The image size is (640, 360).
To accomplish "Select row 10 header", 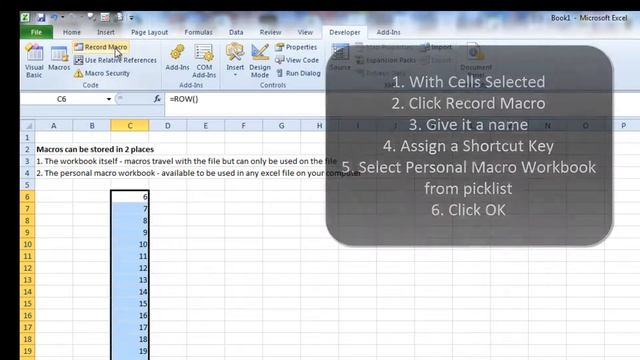I will point(27,244).
